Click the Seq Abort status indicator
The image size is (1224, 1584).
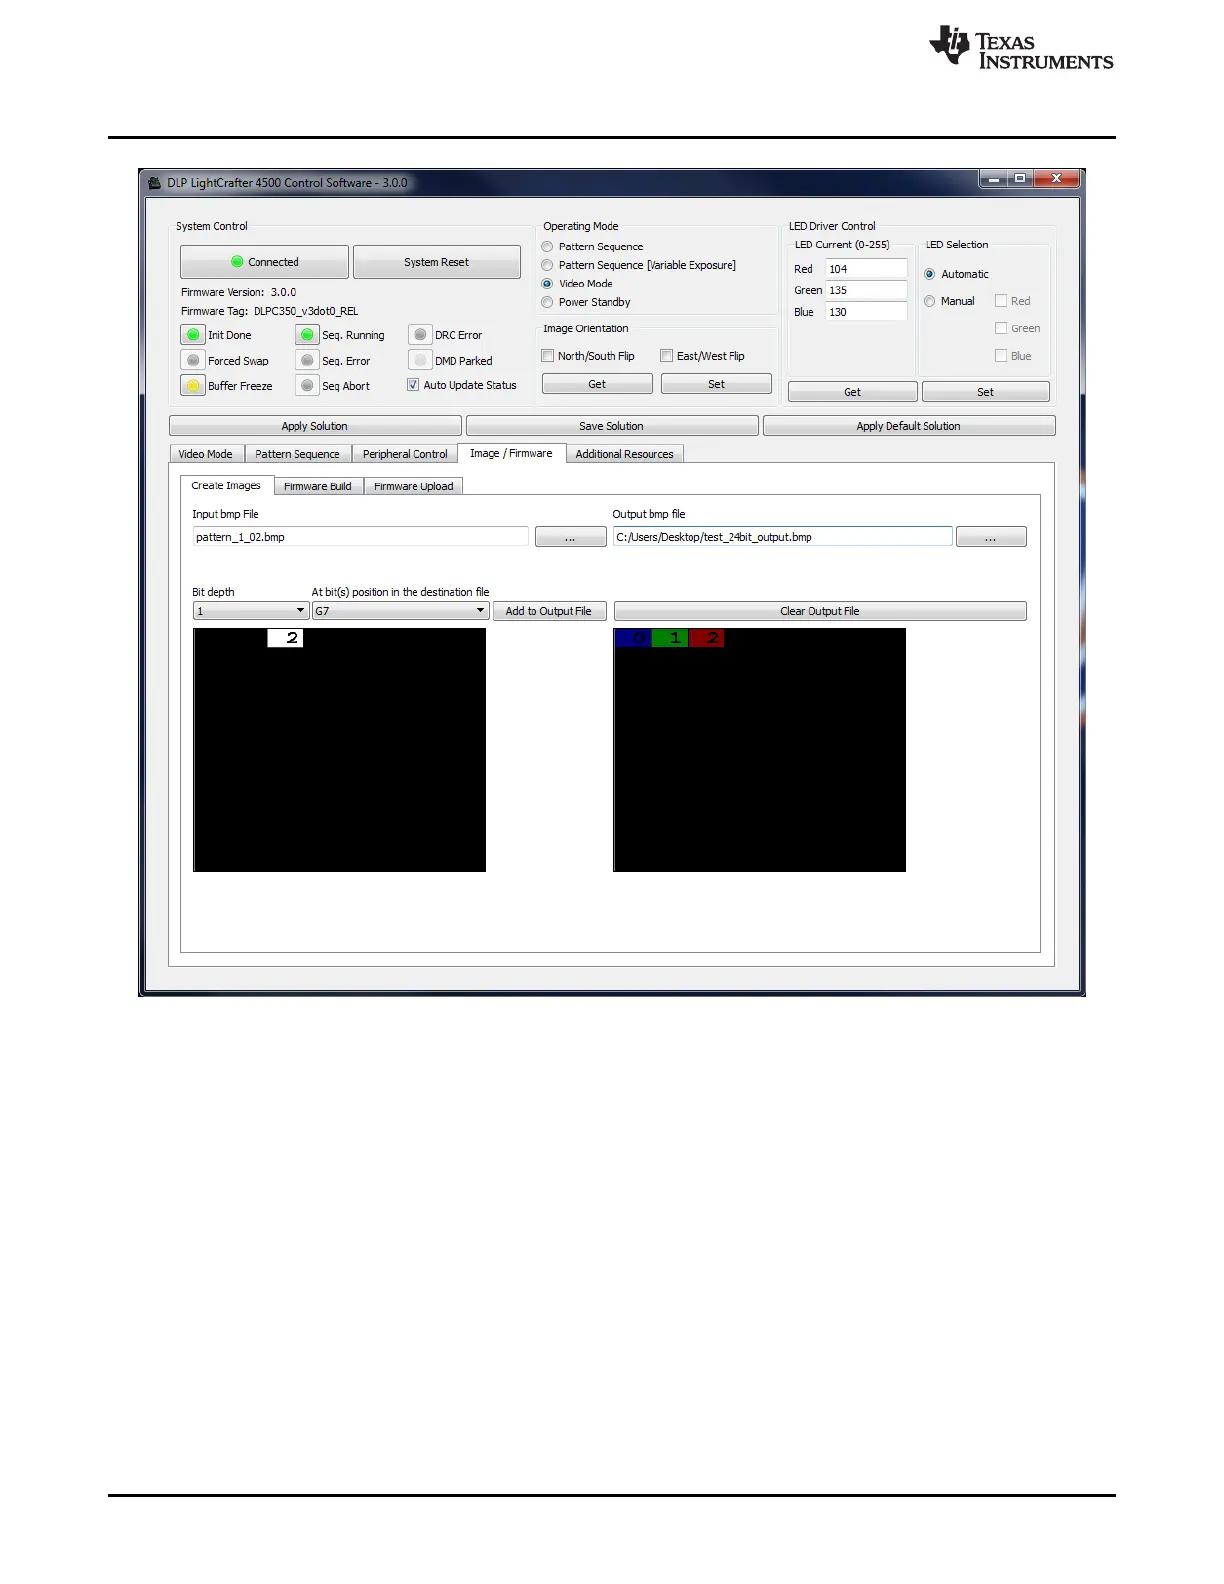[307, 385]
